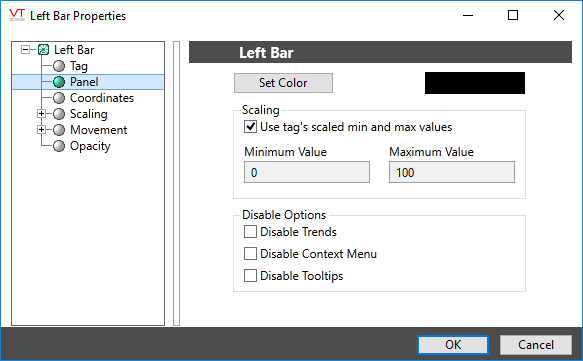This screenshot has height=361, width=583.
Task: Click the Maximum Value input field
Action: click(x=452, y=172)
